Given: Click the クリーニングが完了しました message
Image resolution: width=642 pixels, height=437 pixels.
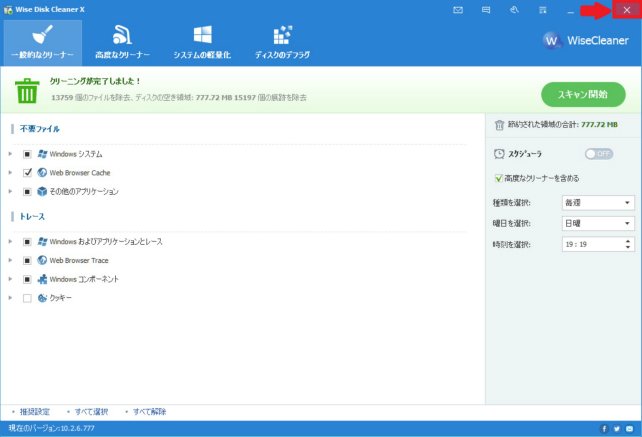Looking at the screenshot, I should pos(95,82).
